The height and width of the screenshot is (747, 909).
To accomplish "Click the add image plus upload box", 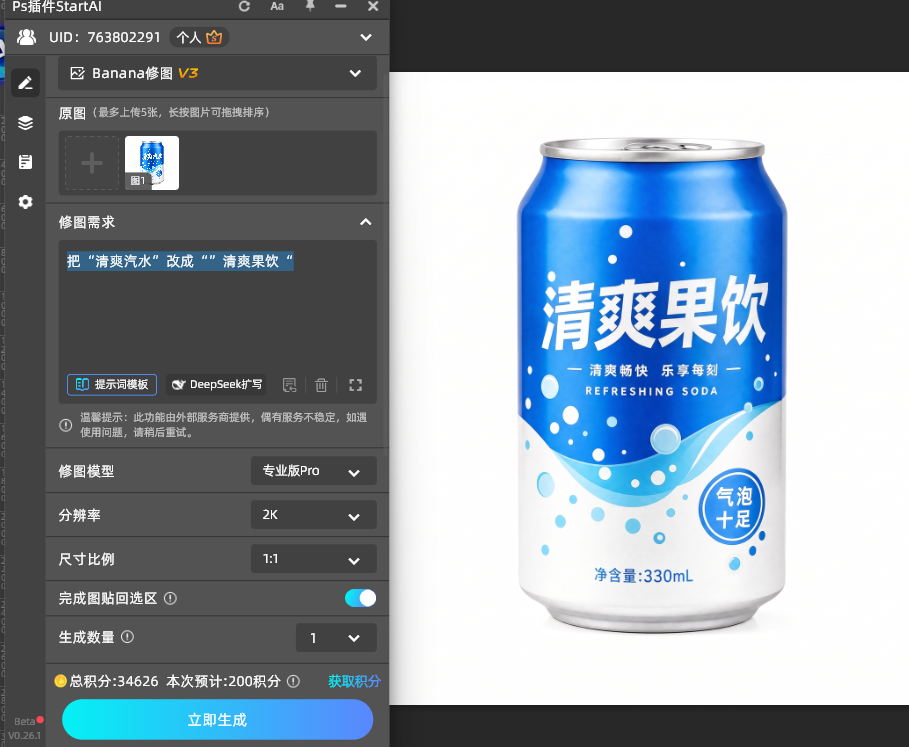I will coord(92,163).
